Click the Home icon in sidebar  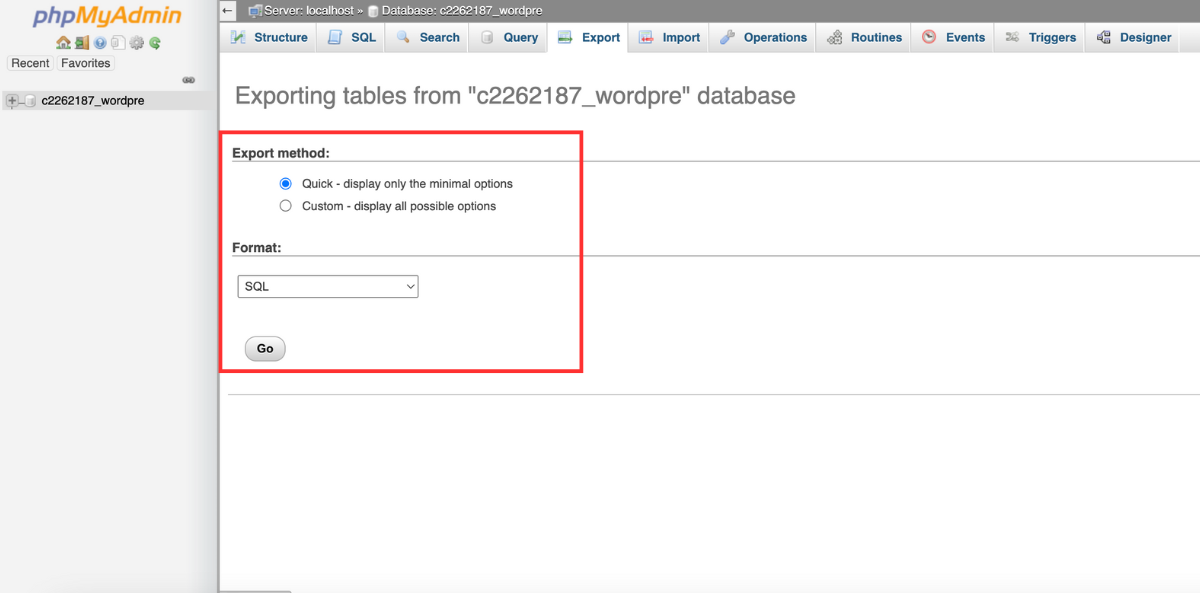pyautogui.click(x=63, y=43)
